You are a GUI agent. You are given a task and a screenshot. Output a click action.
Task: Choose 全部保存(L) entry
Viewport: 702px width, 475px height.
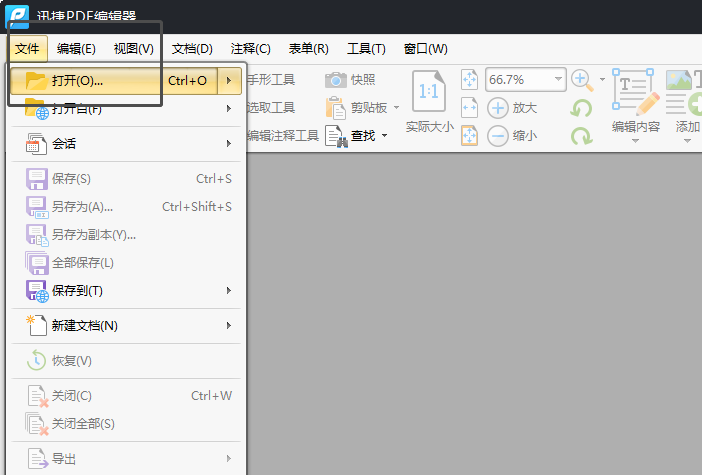126,262
